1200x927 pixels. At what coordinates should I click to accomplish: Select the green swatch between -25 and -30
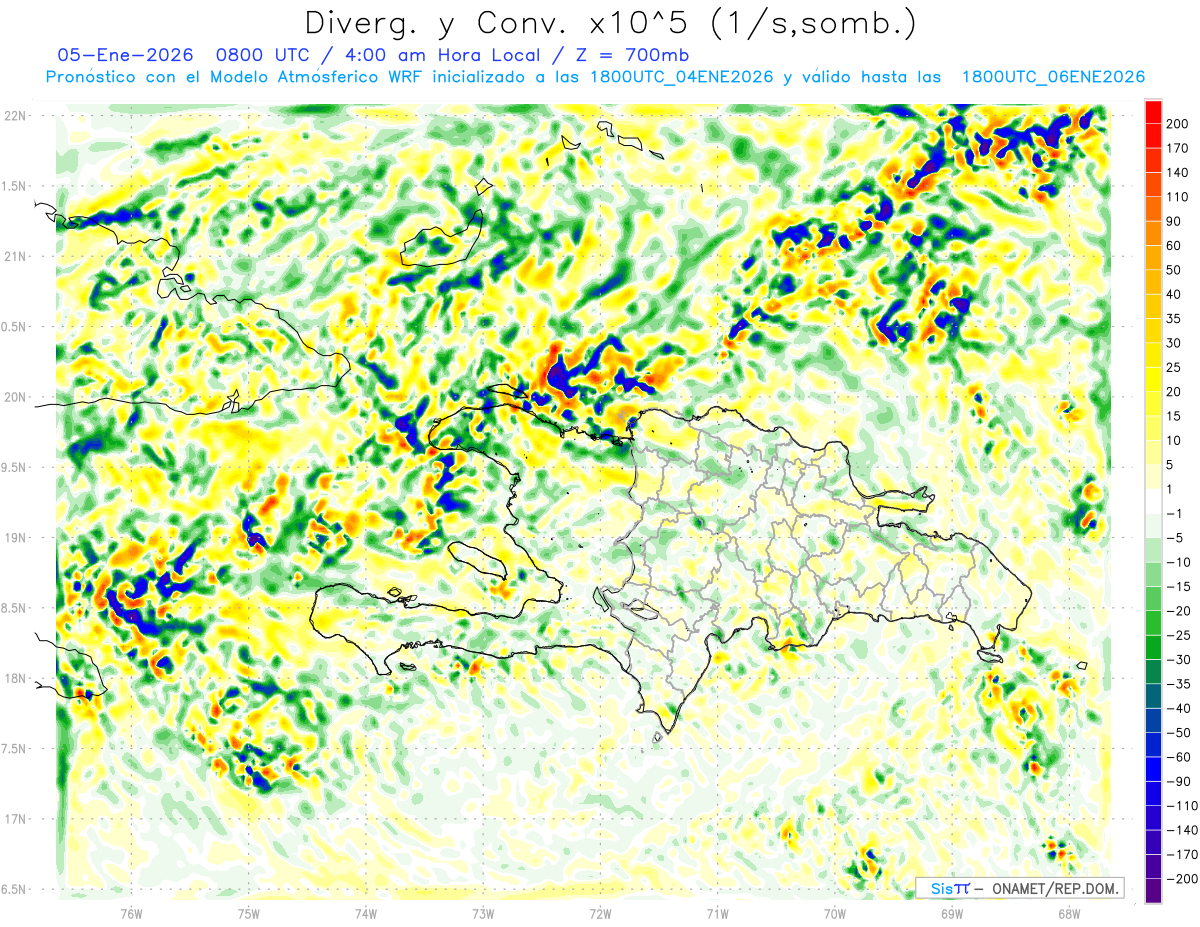pos(1153,647)
